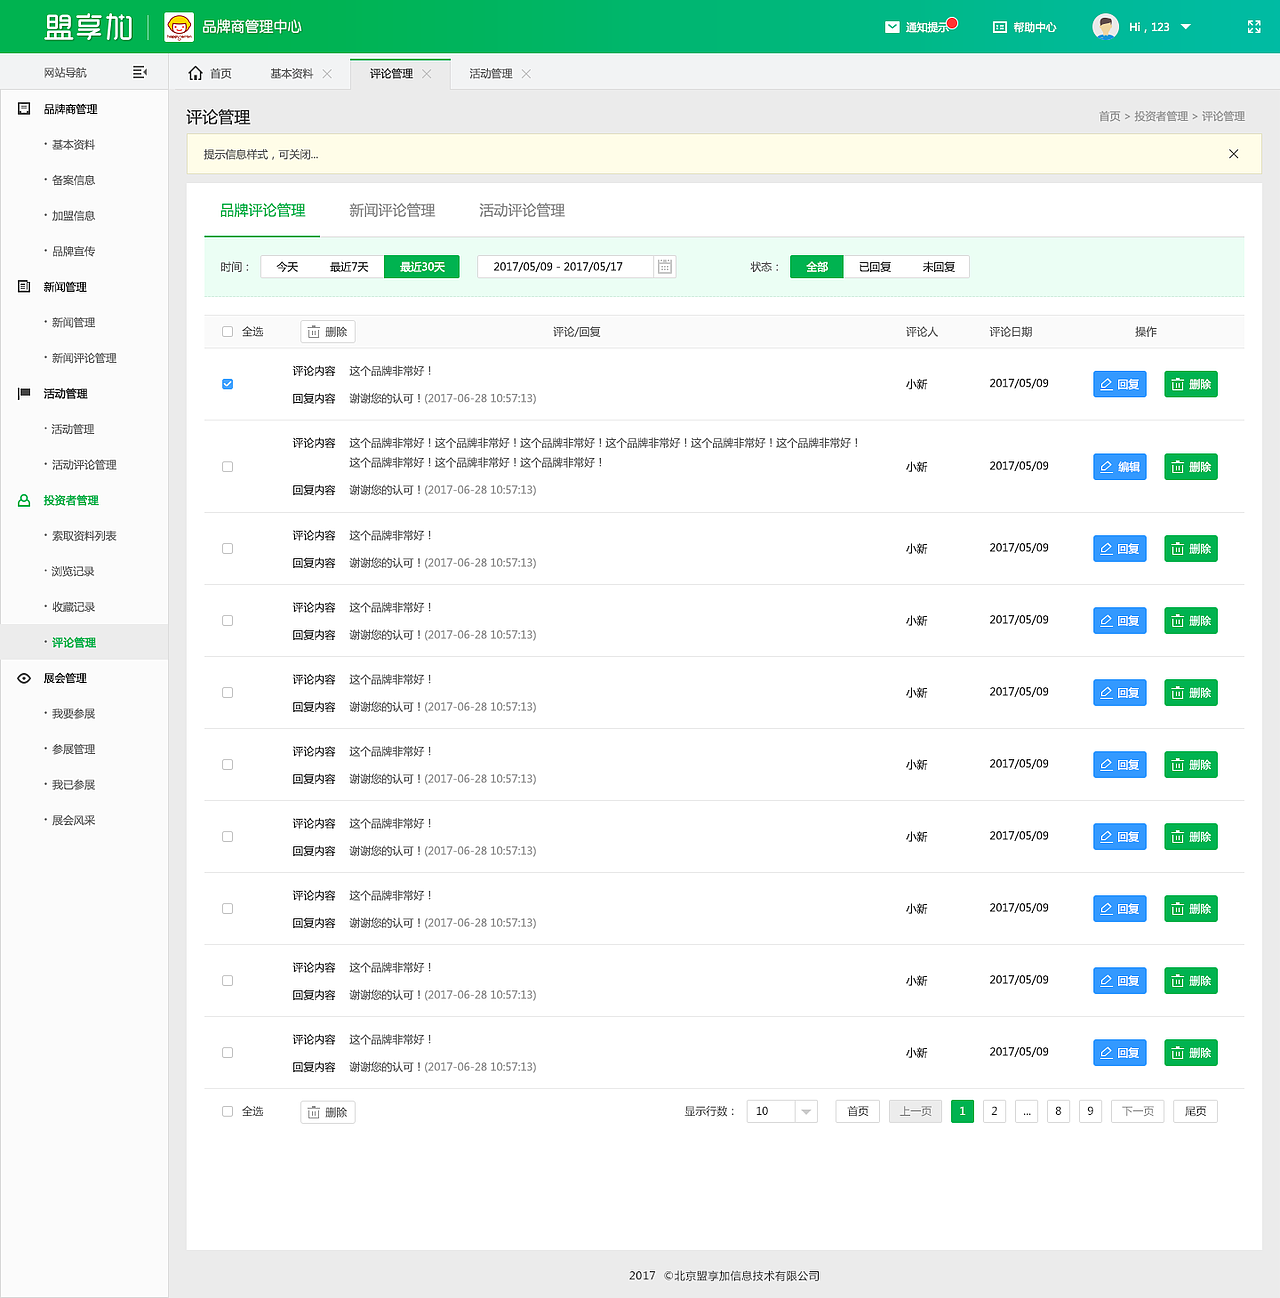1280x1298 pixels.
Task: Switch to 新闻评论管理 tab
Action: 392,210
